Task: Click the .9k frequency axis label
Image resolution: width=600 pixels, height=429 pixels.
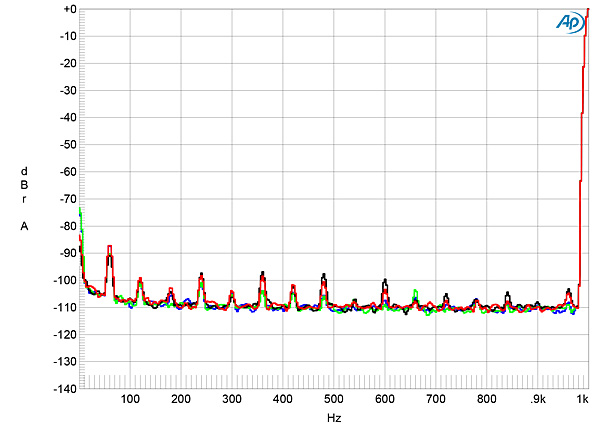Action: tap(538, 400)
